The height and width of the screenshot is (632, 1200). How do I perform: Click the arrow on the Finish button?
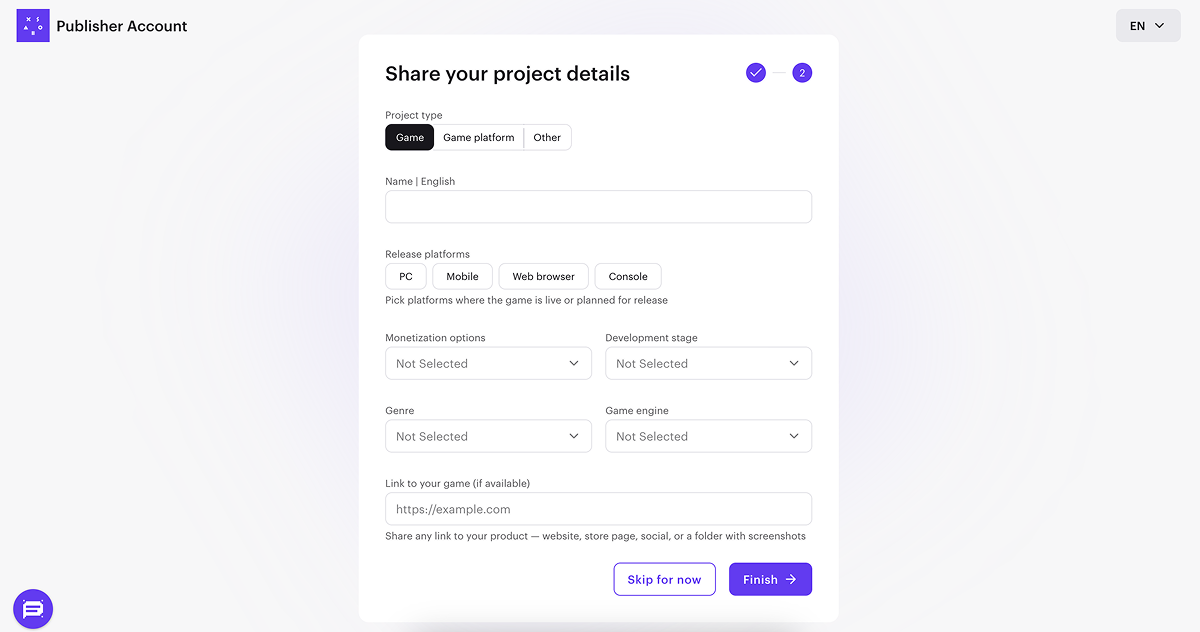[791, 580]
